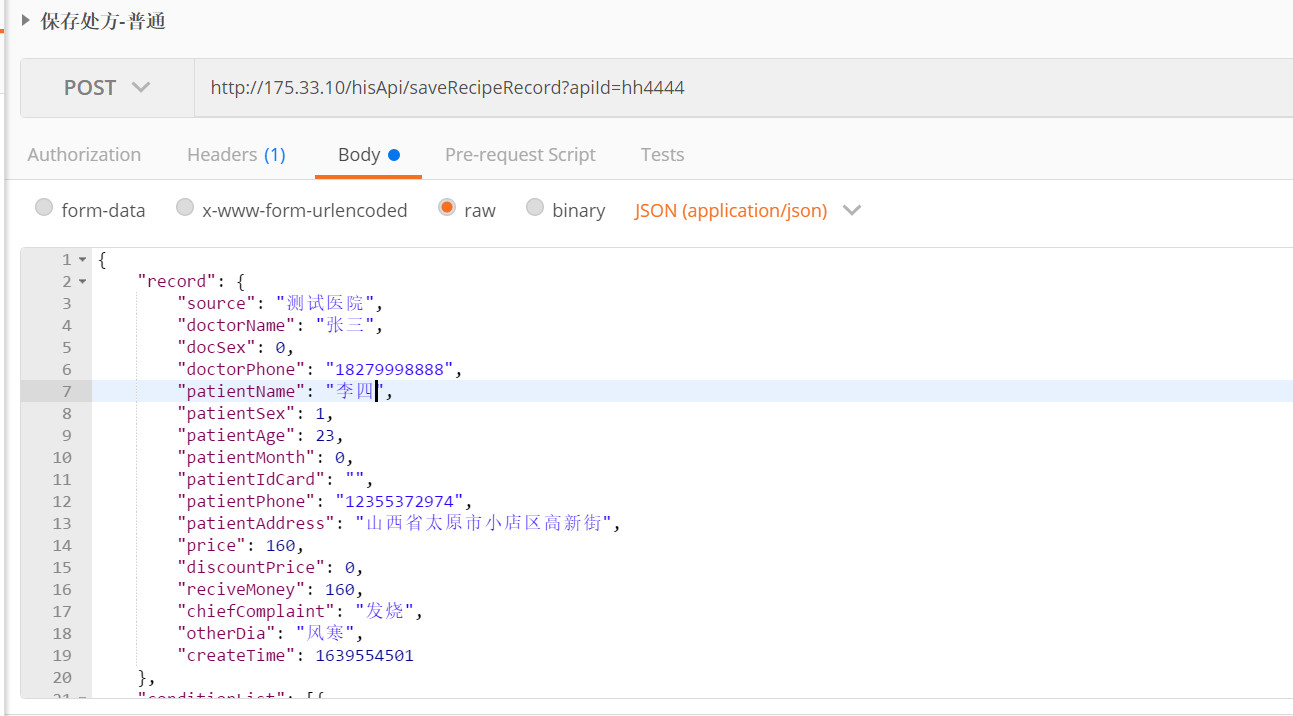Collapse the whole JSON using line 1 fold arrow
The image size is (1293, 716).
tap(83, 259)
